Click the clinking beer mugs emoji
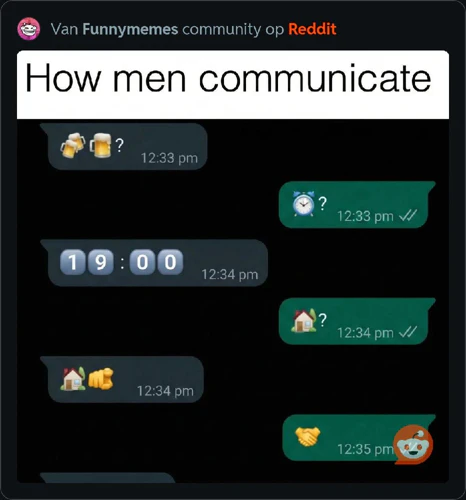 pyautogui.click(x=73, y=145)
